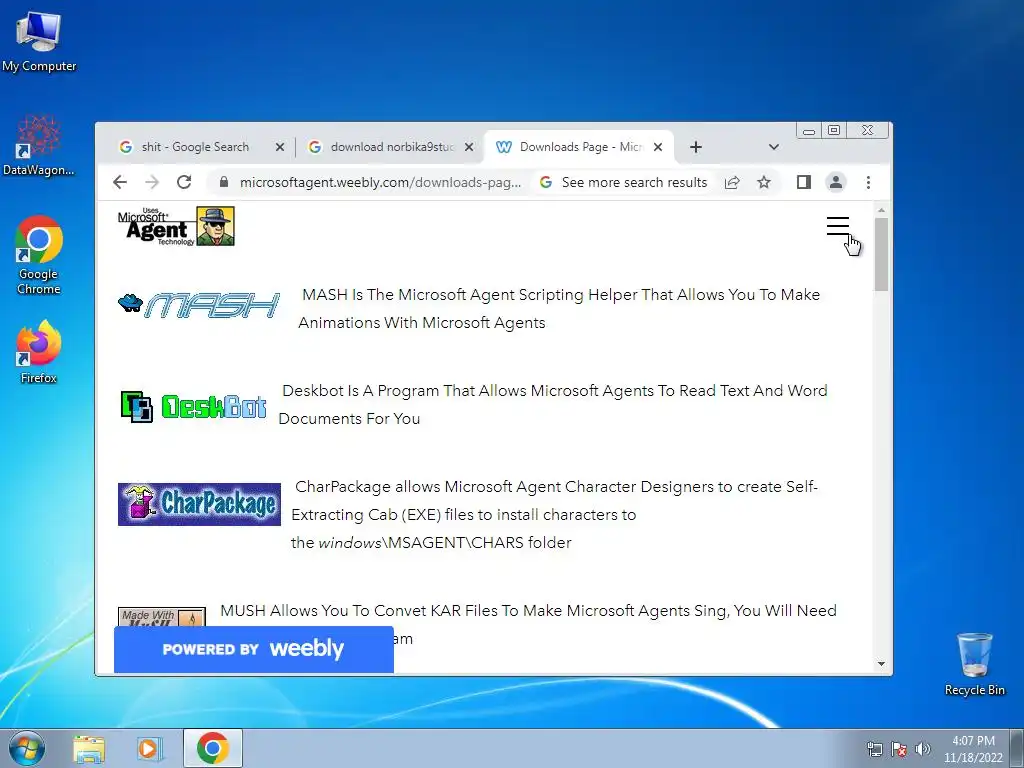Image resolution: width=1024 pixels, height=768 pixels.
Task: Close the Downloads Page tab
Action: pyautogui.click(x=658, y=147)
